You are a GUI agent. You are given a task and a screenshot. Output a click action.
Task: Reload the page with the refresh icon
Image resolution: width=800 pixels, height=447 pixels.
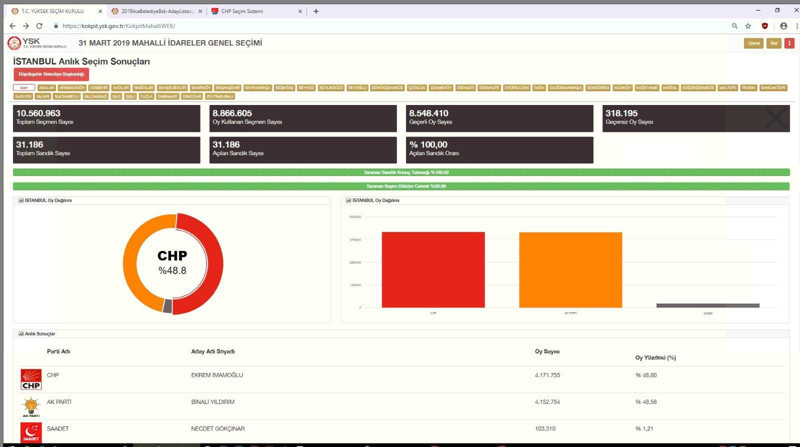pyautogui.click(x=39, y=26)
